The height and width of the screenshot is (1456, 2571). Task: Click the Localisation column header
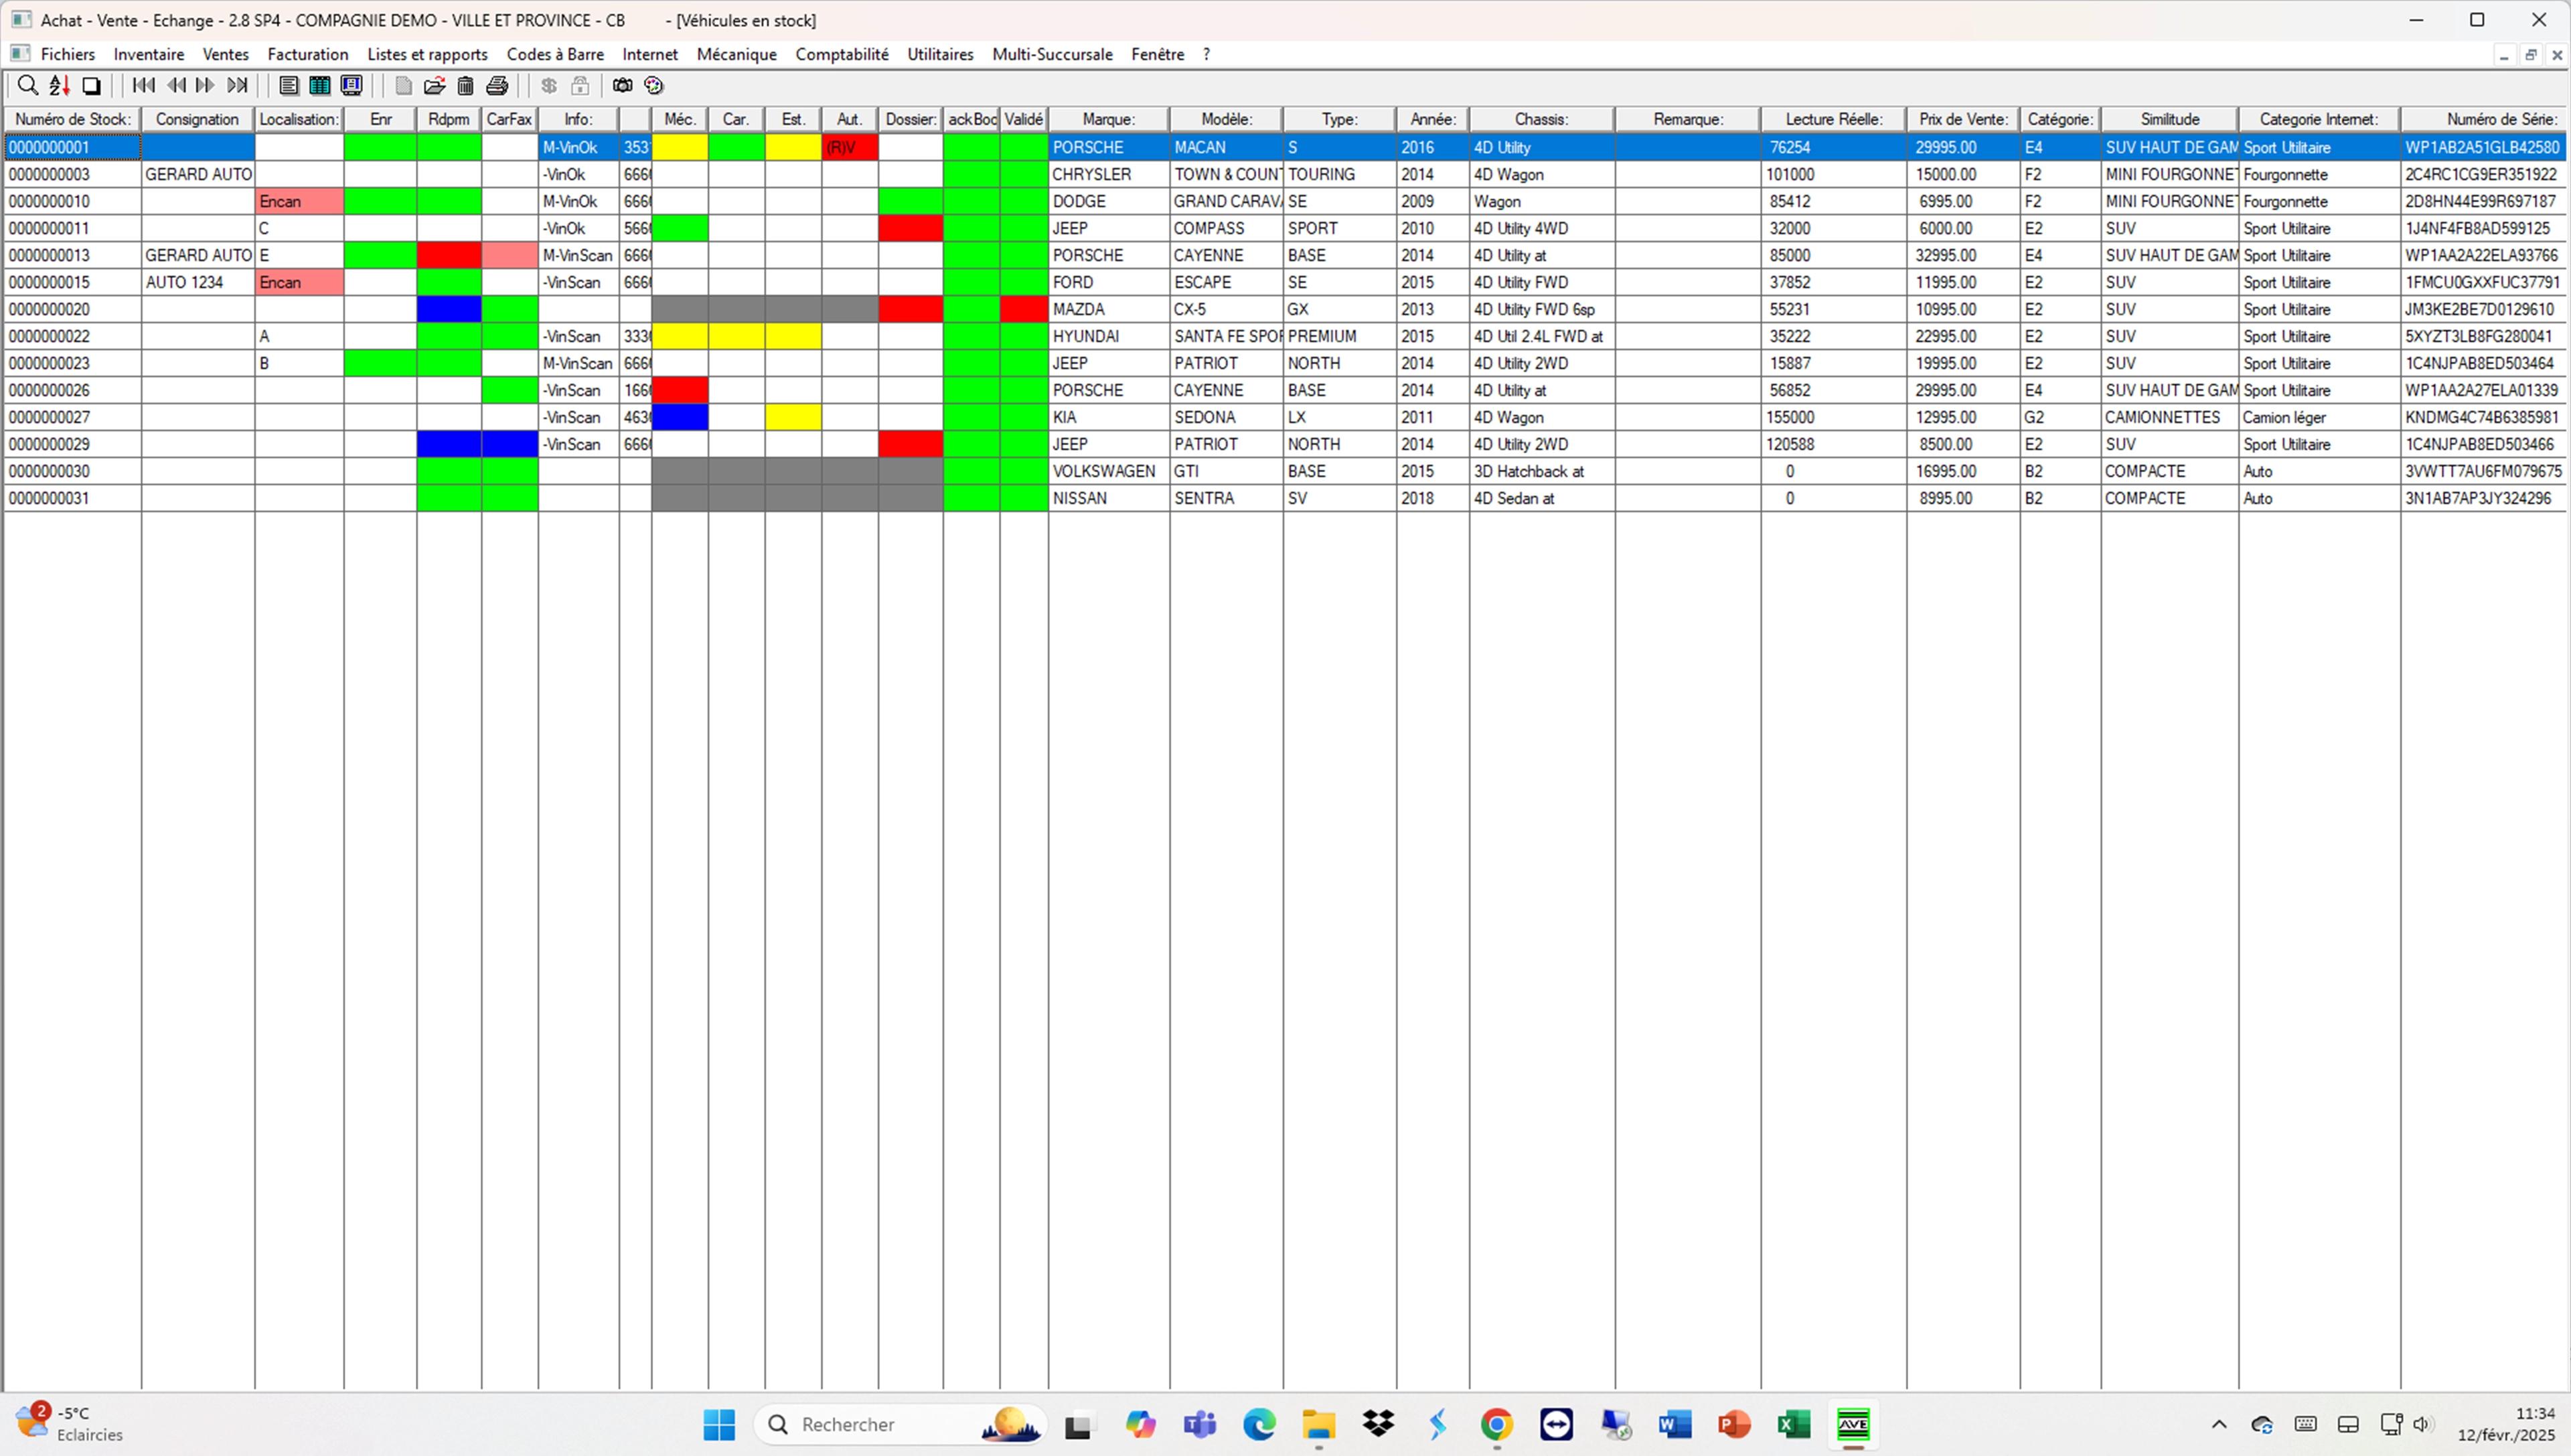(299, 119)
